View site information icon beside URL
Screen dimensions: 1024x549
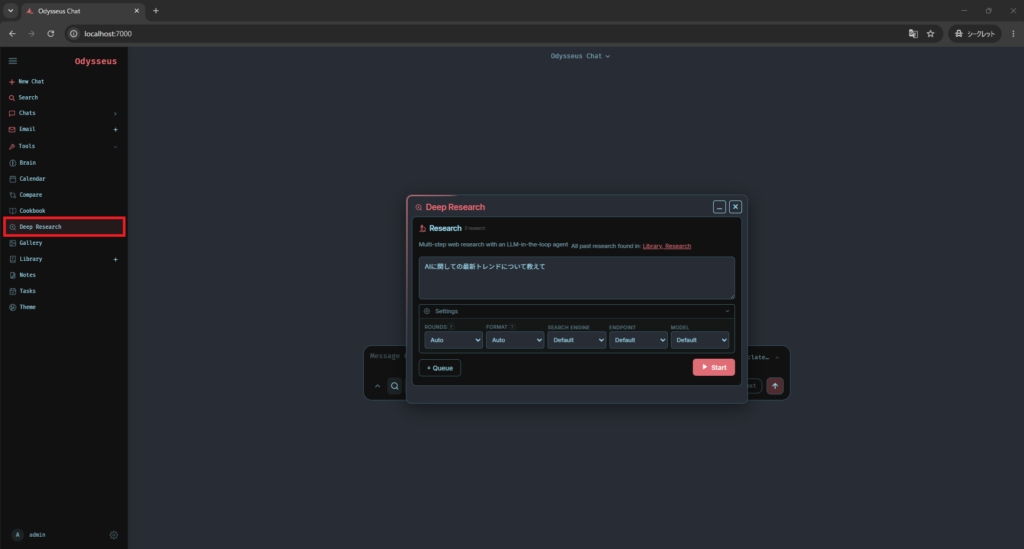(74, 33)
